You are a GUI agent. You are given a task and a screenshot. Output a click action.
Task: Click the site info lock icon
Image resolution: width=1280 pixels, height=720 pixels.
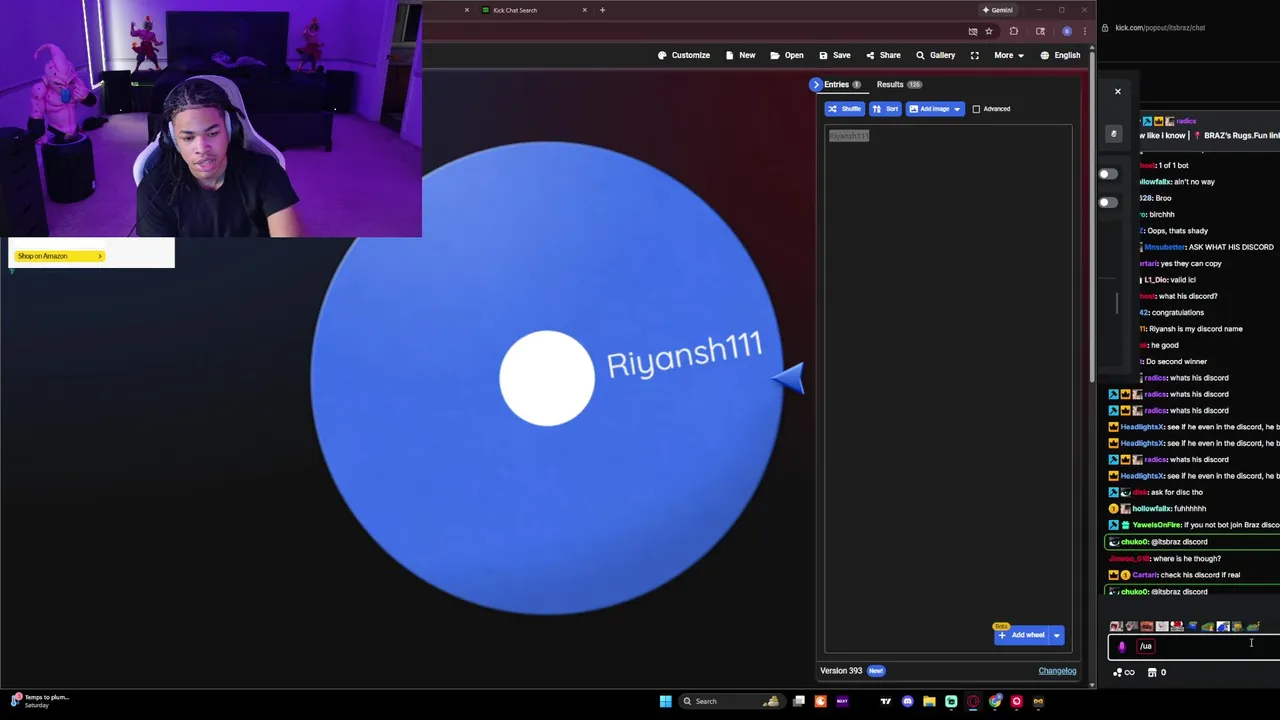pyautogui.click(x=1106, y=27)
